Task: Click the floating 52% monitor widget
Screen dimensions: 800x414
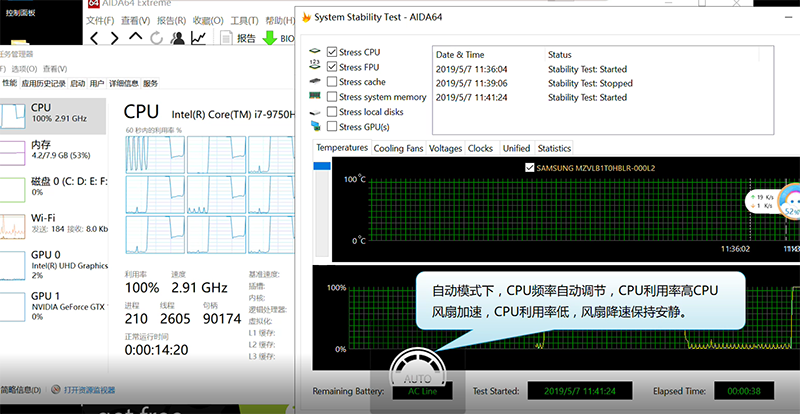Action: (789, 203)
